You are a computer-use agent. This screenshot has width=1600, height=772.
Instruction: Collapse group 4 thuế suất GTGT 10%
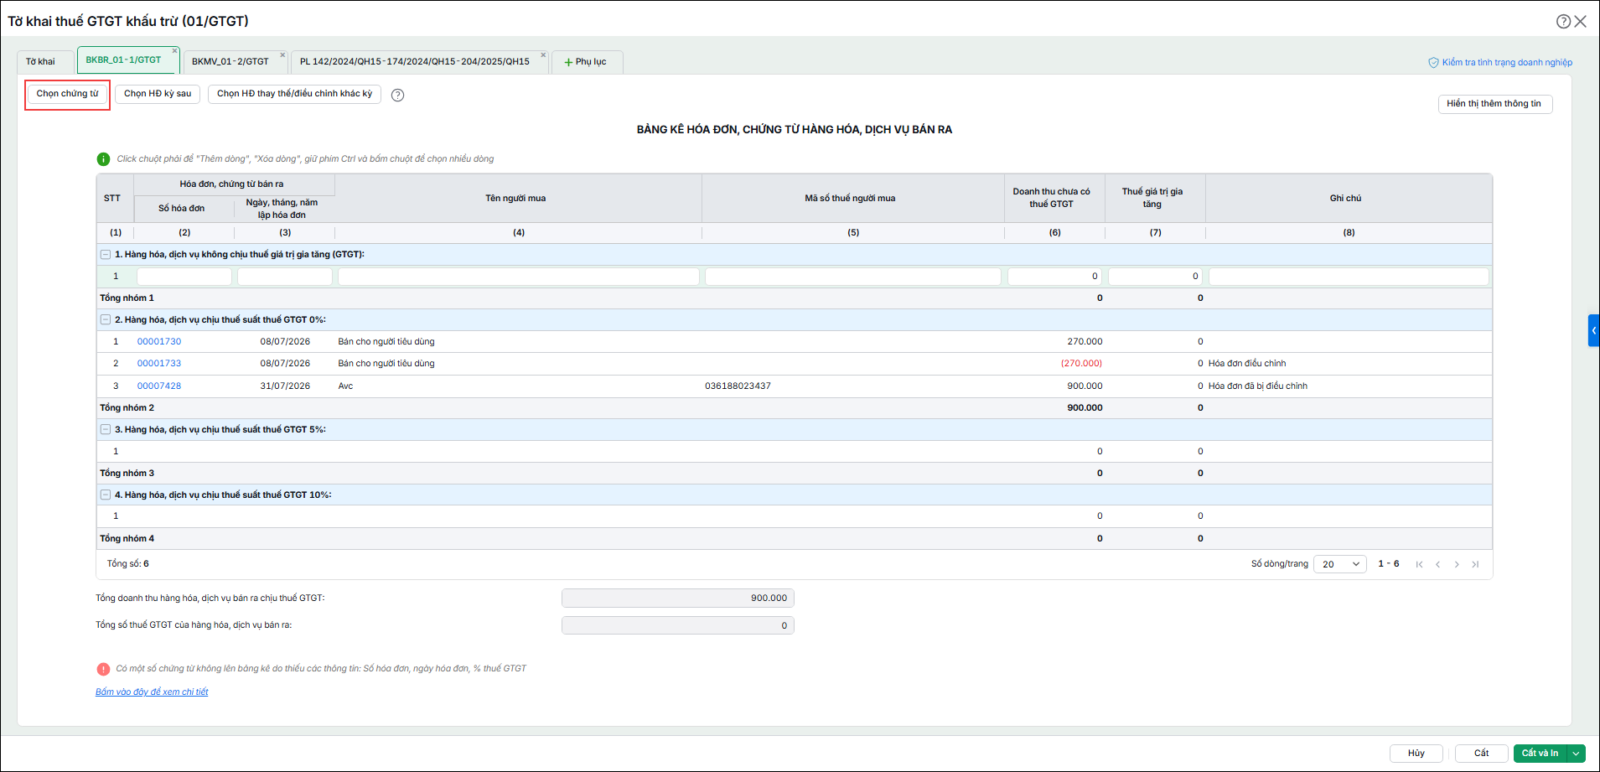click(x=105, y=495)
